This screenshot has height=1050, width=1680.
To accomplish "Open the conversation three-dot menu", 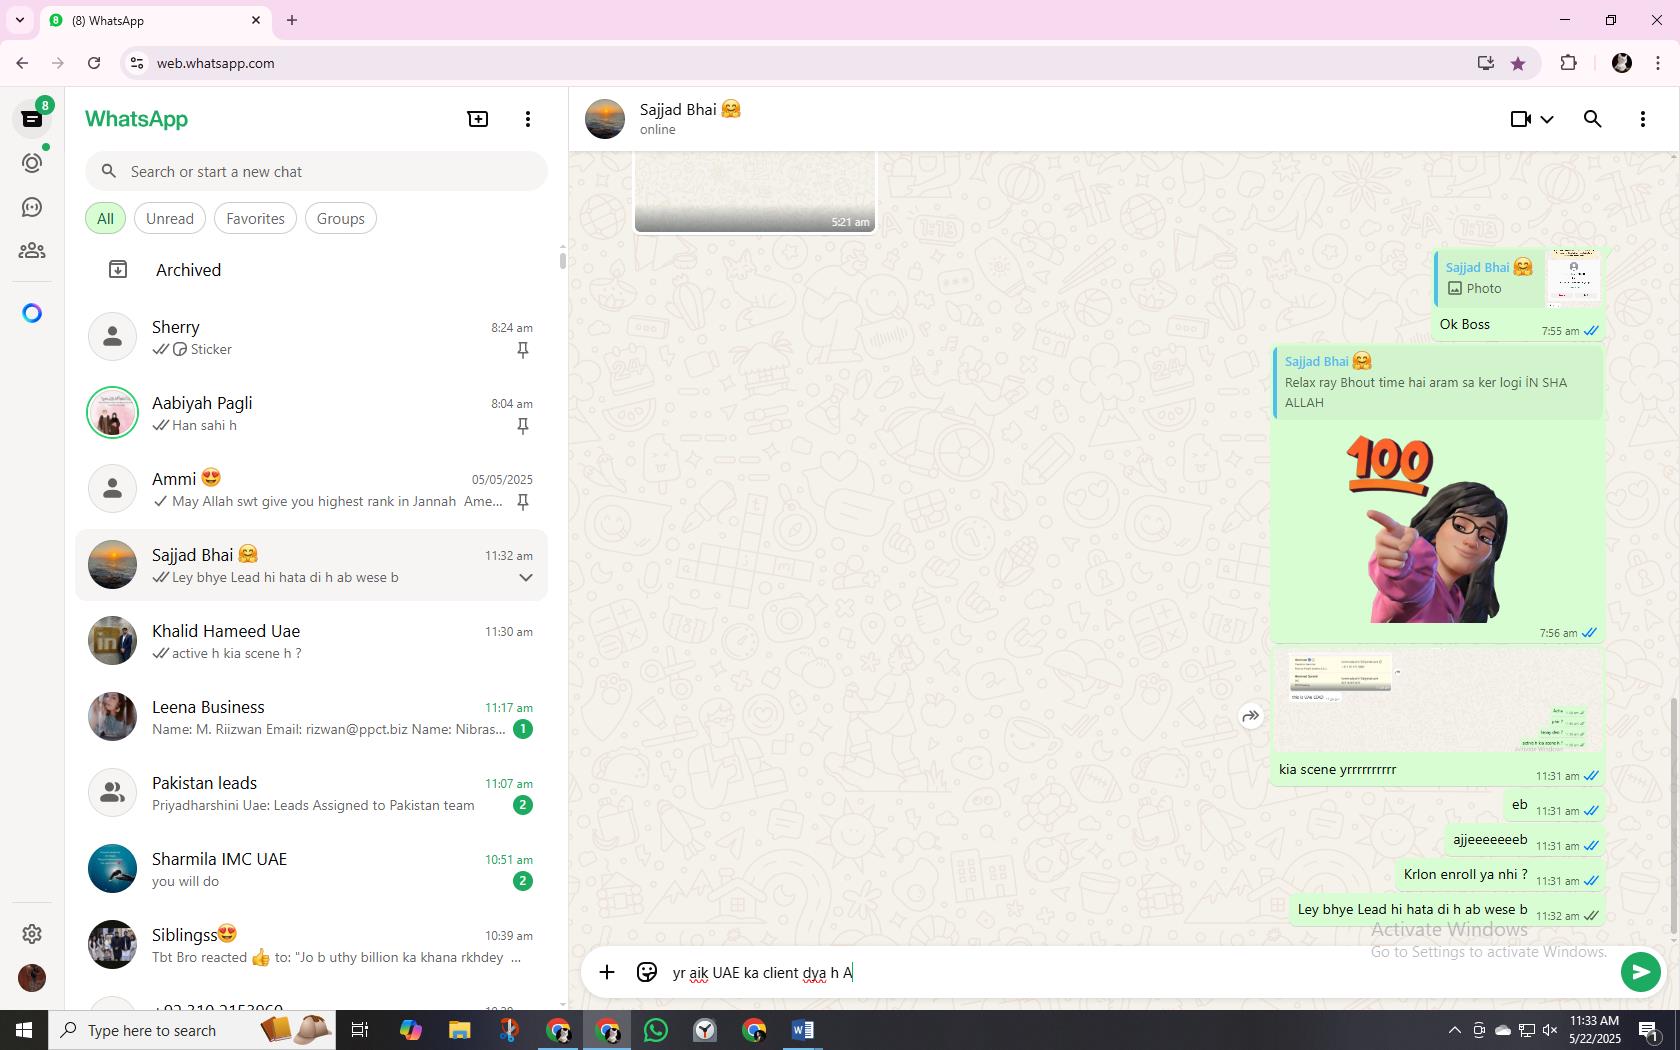I will (1643, 119).
